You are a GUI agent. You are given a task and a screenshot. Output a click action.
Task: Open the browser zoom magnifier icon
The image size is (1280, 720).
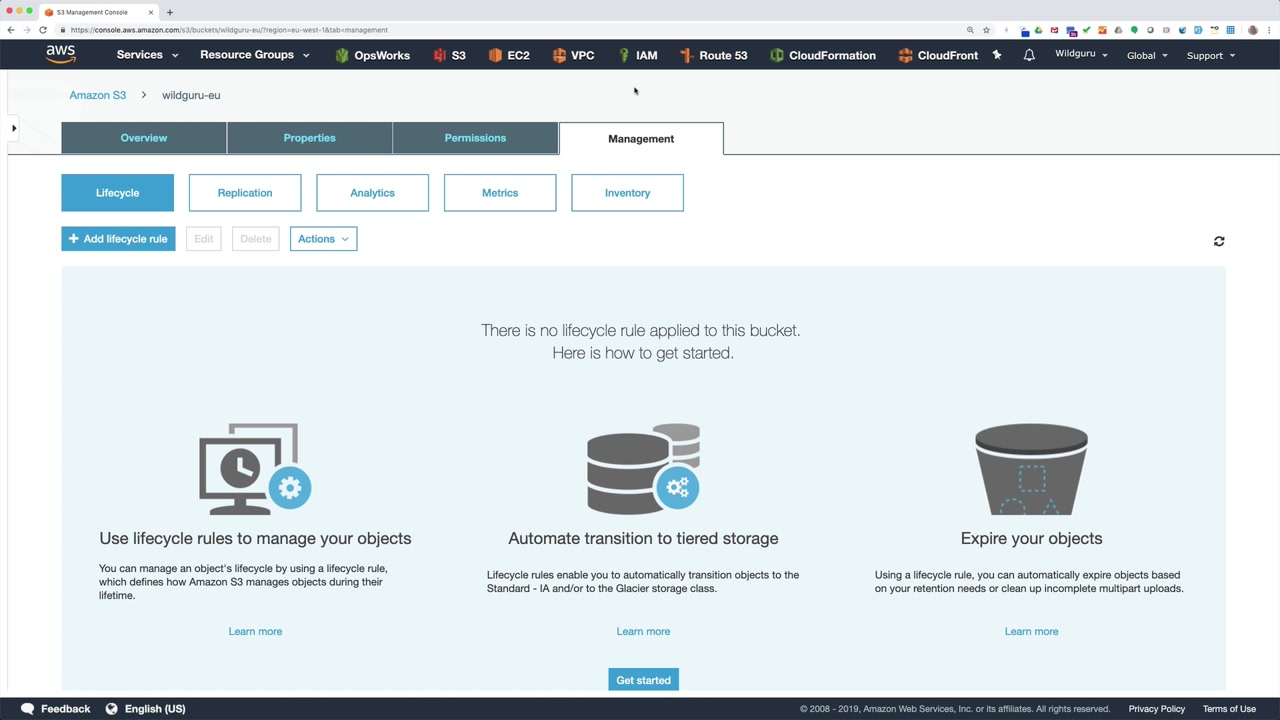point(970,30)
